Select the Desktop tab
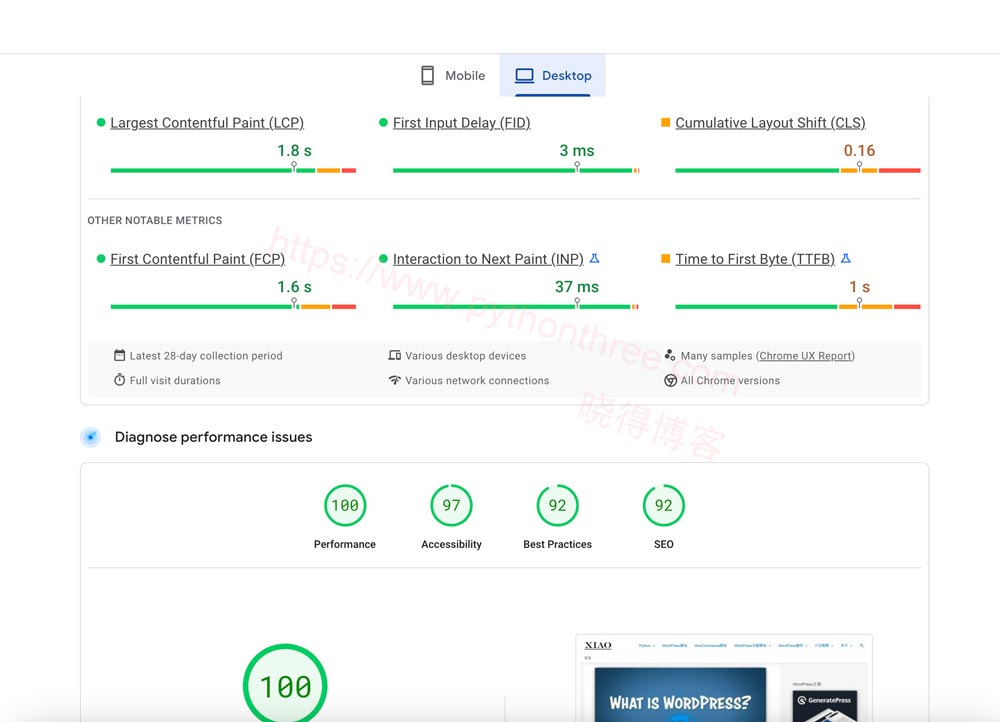This screenshot has width=1000, height=722. click(553, 76)
